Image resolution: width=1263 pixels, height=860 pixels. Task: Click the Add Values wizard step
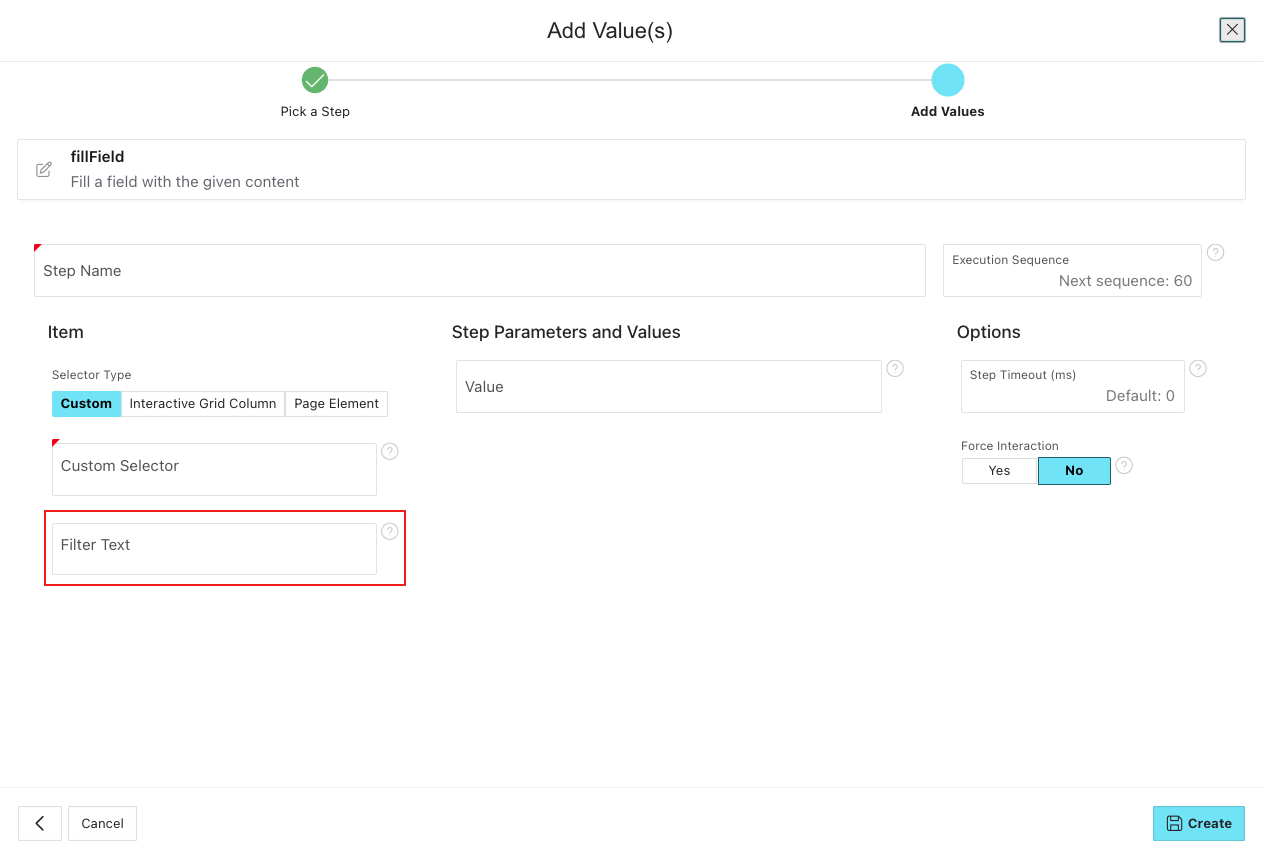(x=947, y=80)
